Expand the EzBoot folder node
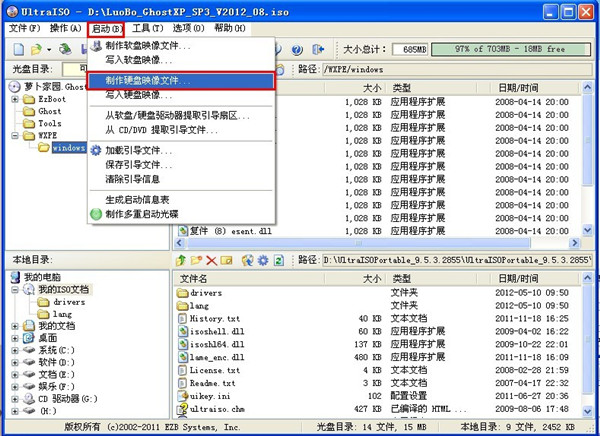This screenshot has width=600, height=436. tap(15, 99)
